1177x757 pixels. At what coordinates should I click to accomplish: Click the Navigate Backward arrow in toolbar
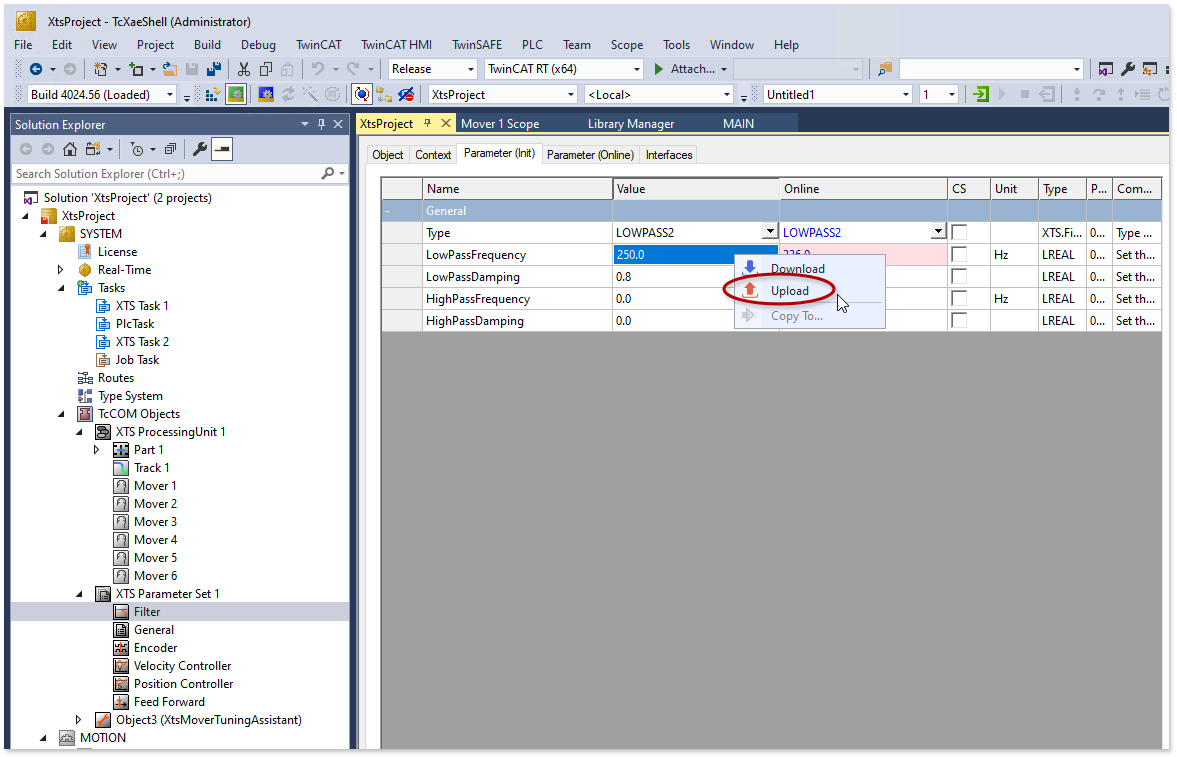pyautogui.click(x=35, y=69)
